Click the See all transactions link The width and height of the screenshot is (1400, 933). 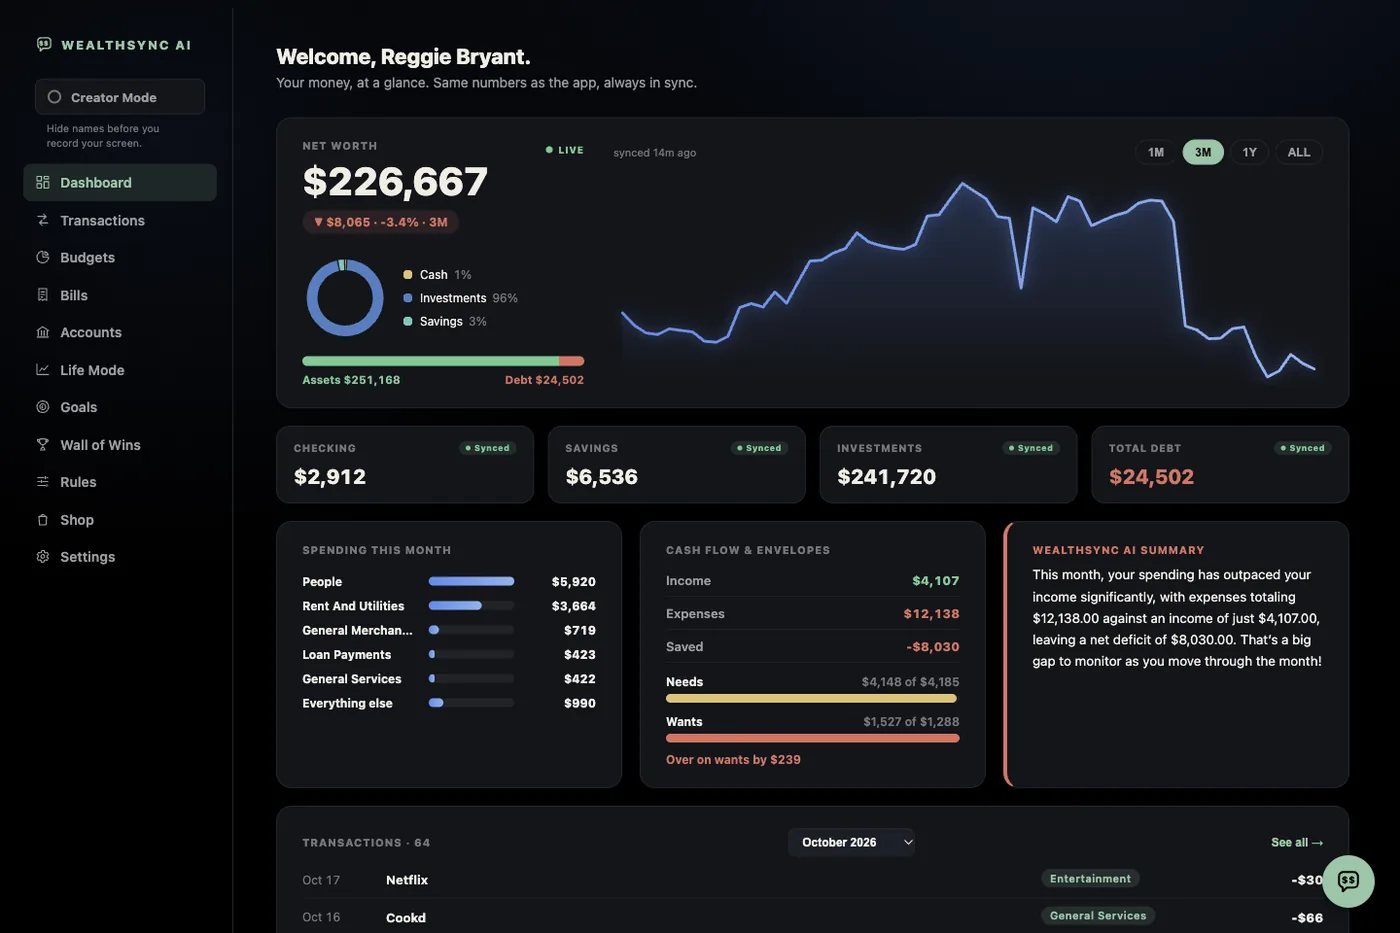1297,842
